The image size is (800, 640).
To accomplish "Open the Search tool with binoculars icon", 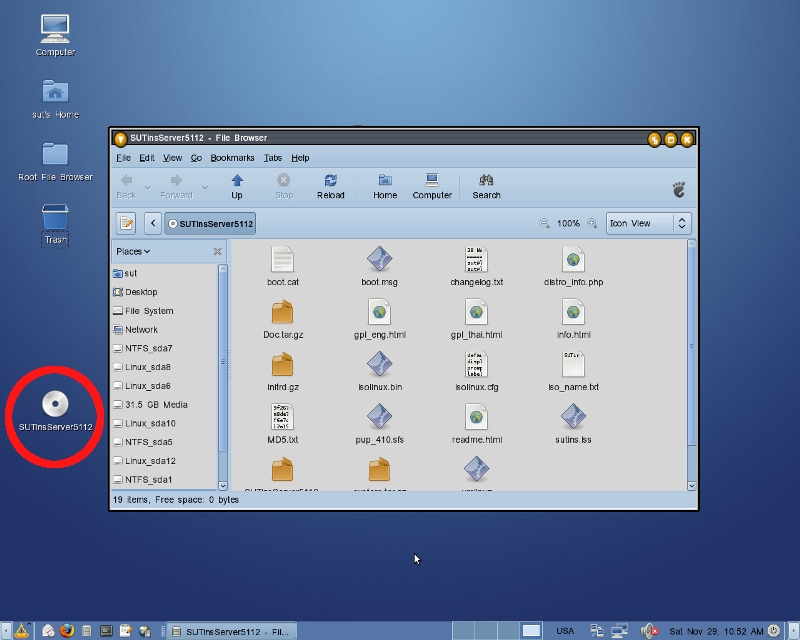I will pos(486,186).
